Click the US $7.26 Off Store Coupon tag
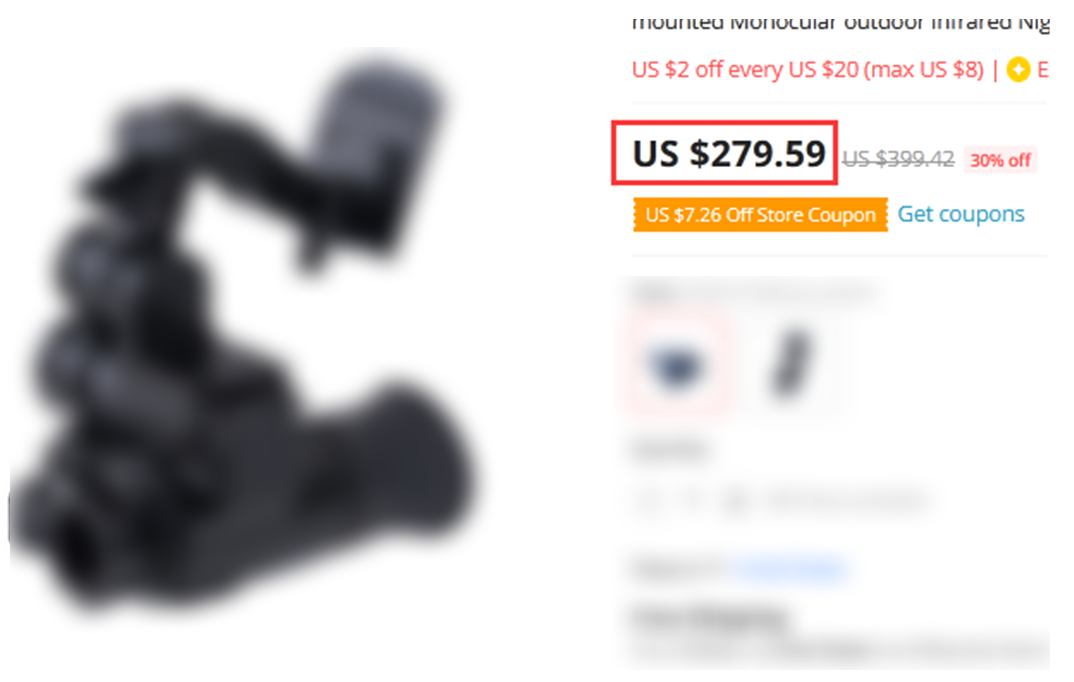 [x=760, y=215]
